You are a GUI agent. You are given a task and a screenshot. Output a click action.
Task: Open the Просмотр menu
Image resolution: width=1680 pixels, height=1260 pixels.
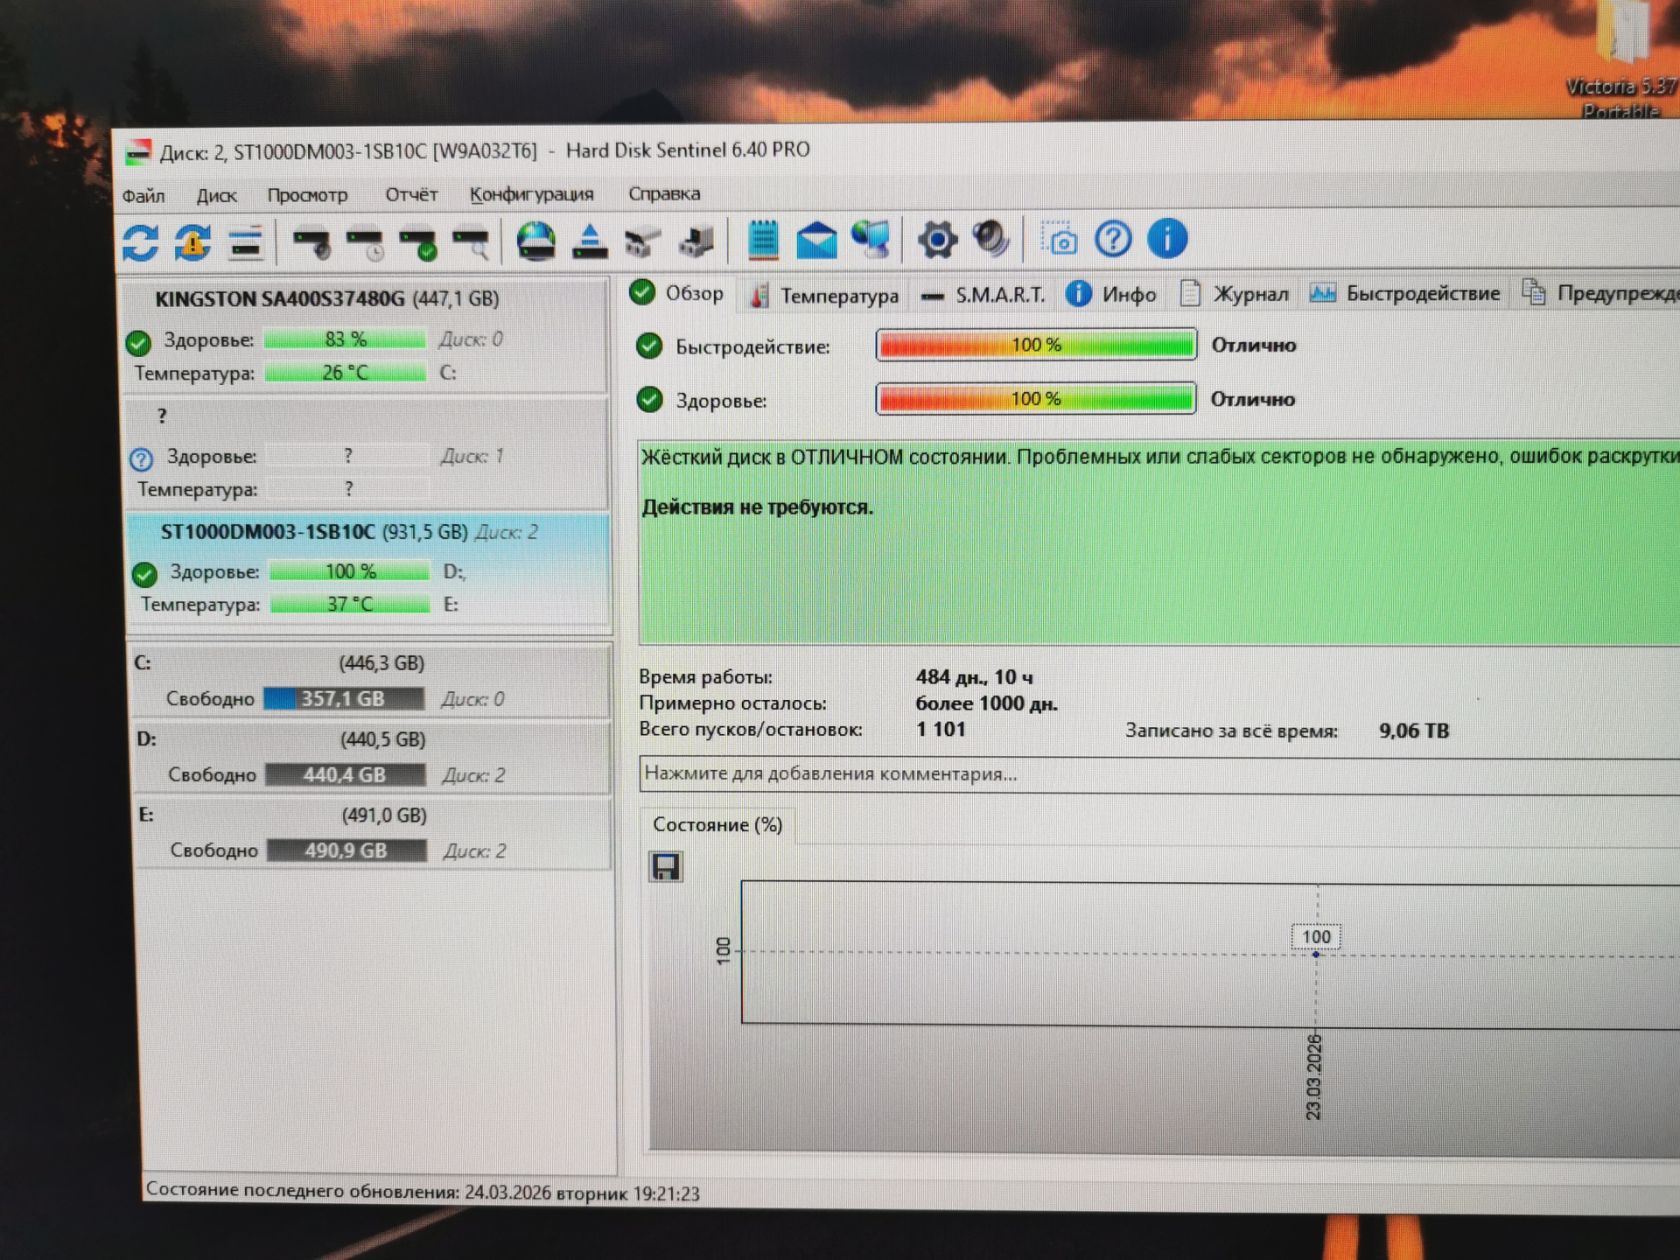pos(307,195)
